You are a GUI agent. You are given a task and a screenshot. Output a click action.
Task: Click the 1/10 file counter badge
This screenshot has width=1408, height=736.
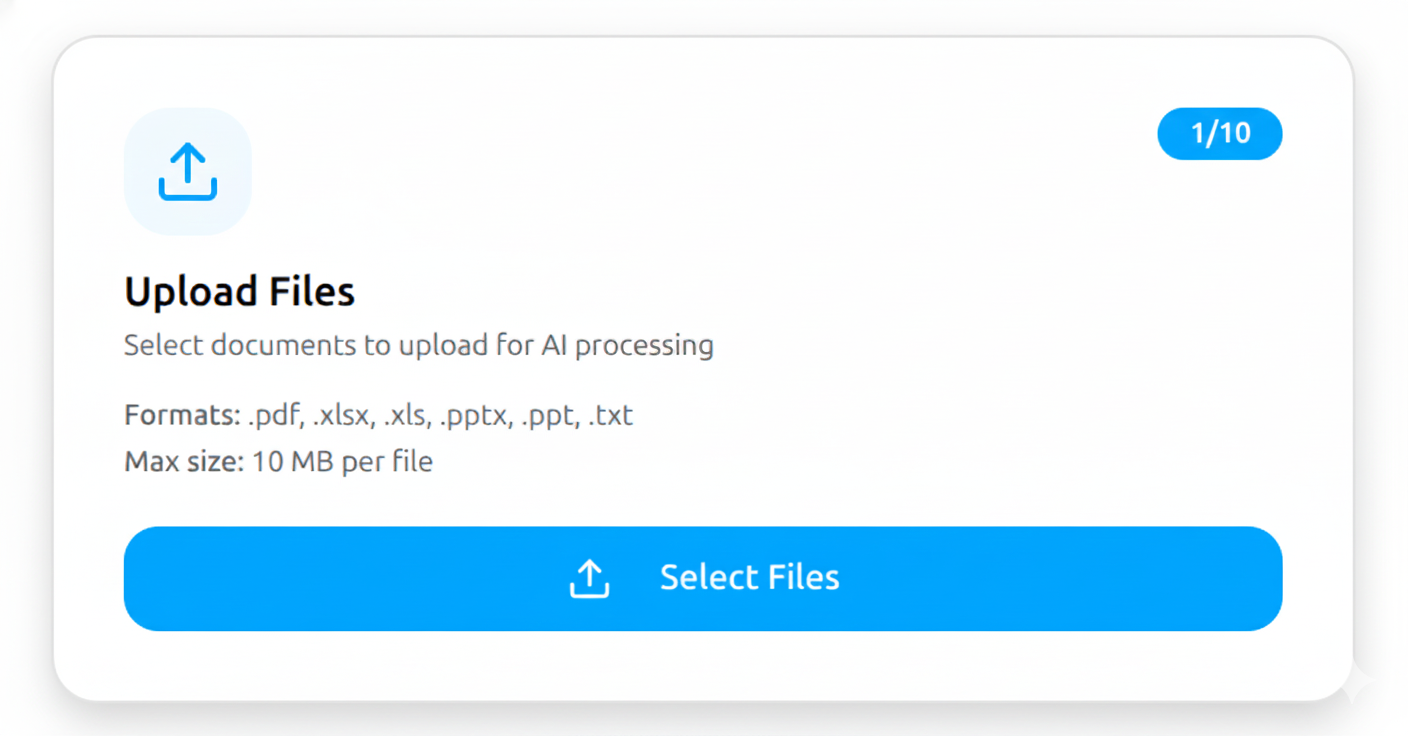(x=1220, y=133)
